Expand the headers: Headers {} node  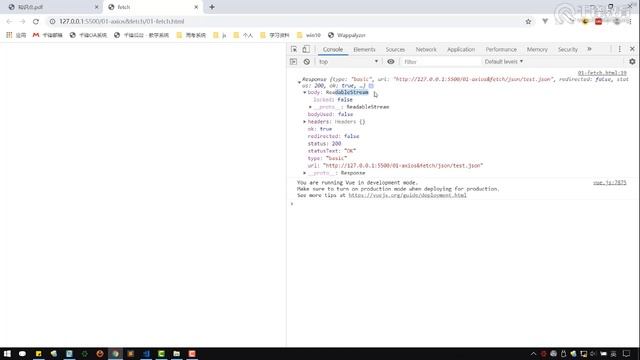[304, 122]
